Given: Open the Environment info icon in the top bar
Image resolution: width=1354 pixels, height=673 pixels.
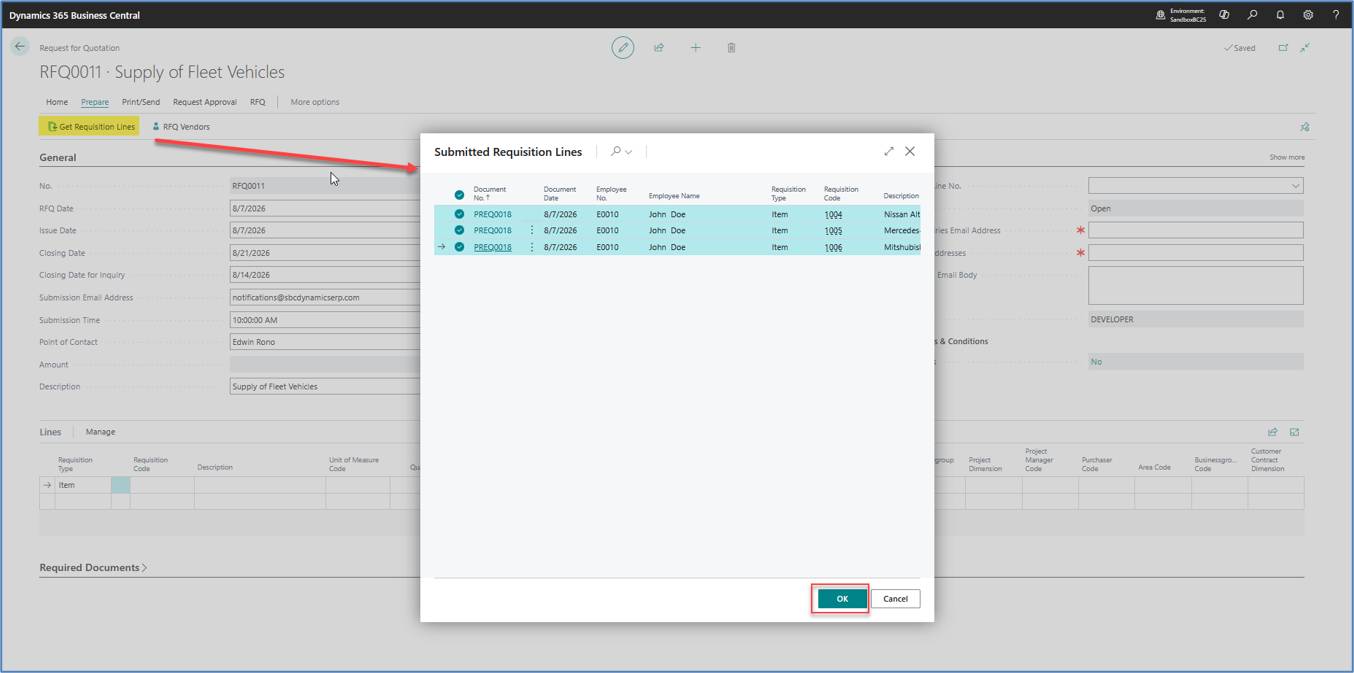Looking at the screenshot, I should (x=1161, y=15).
